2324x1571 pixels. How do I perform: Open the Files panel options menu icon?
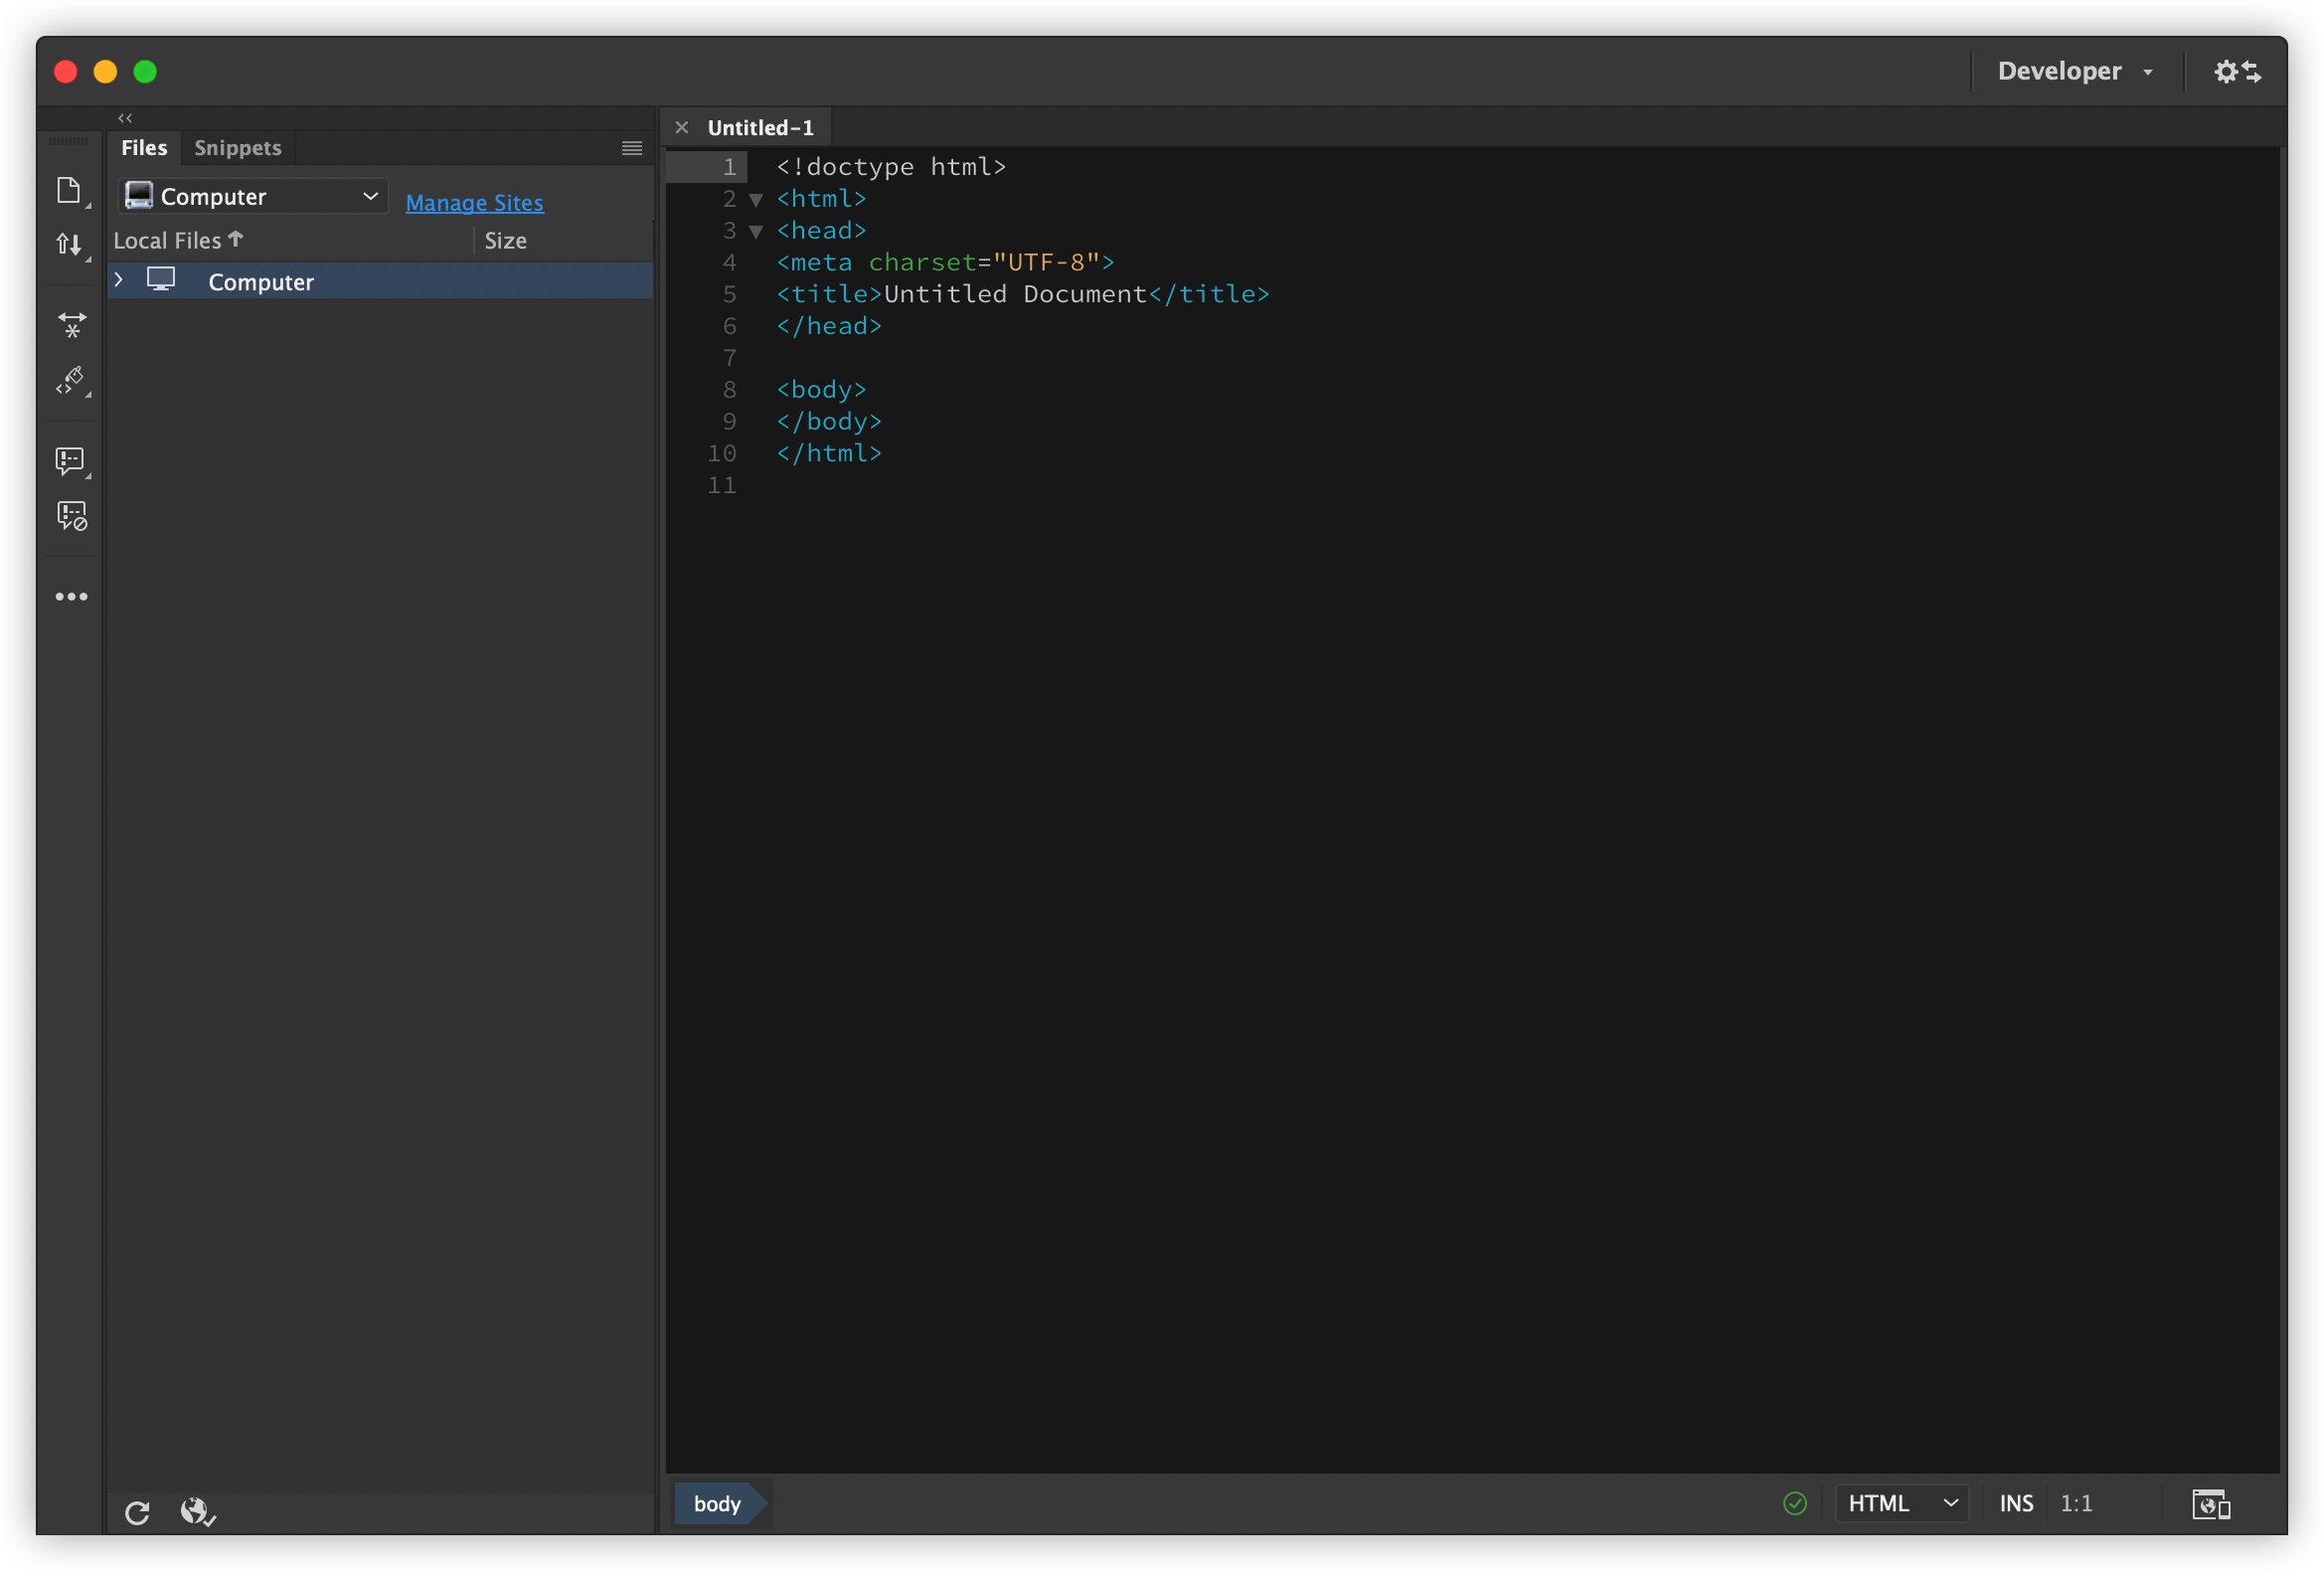point(632,148)
